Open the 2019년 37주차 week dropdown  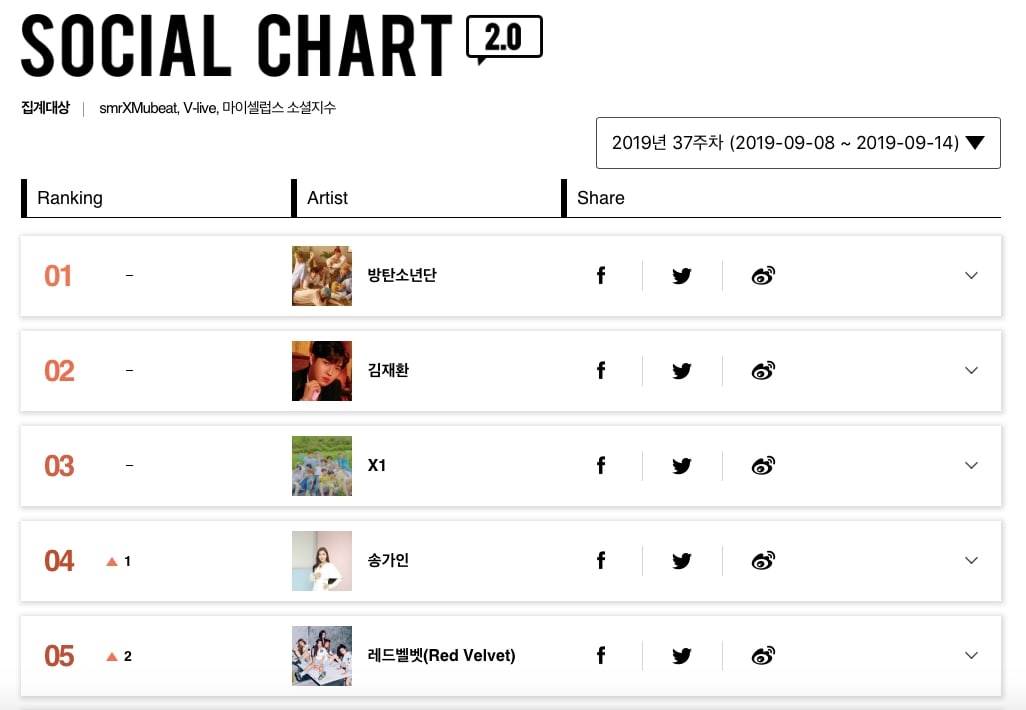(x=798, y=143)
